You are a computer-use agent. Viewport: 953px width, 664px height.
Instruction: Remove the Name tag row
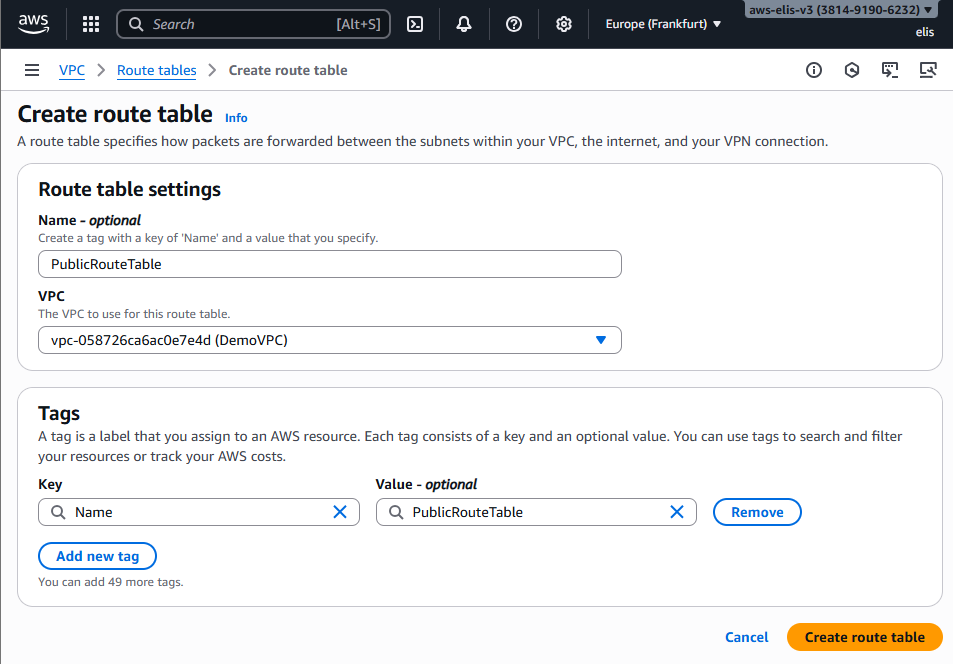[x=756, y=512]
